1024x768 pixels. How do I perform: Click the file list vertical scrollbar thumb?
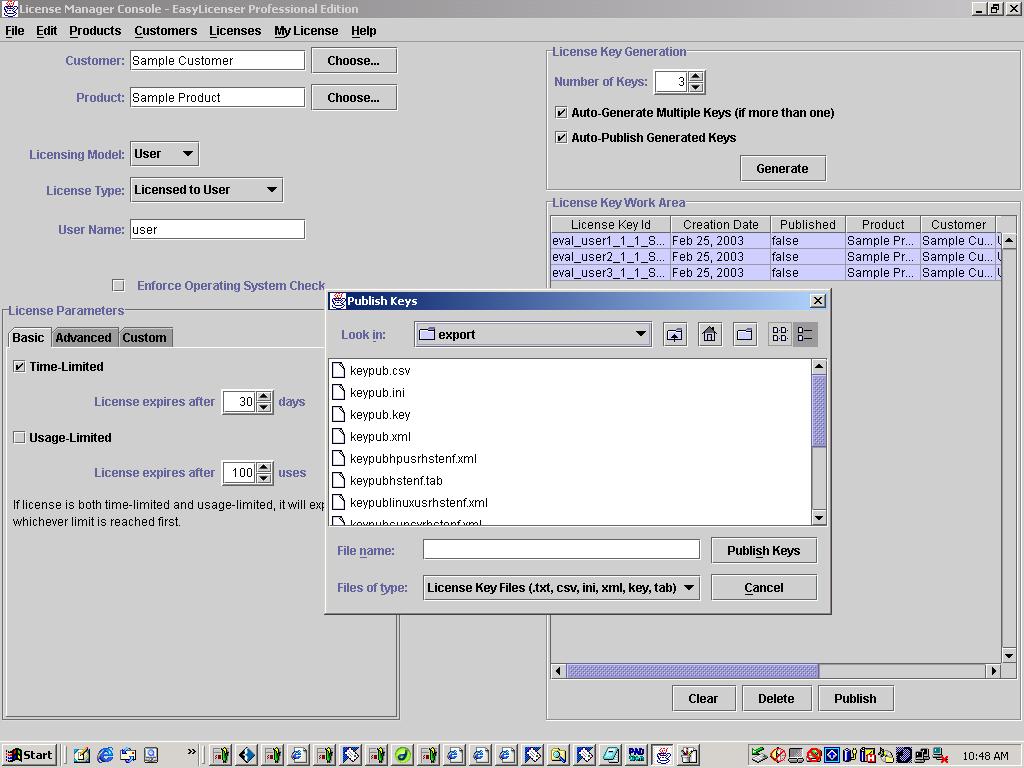(819, 410)
